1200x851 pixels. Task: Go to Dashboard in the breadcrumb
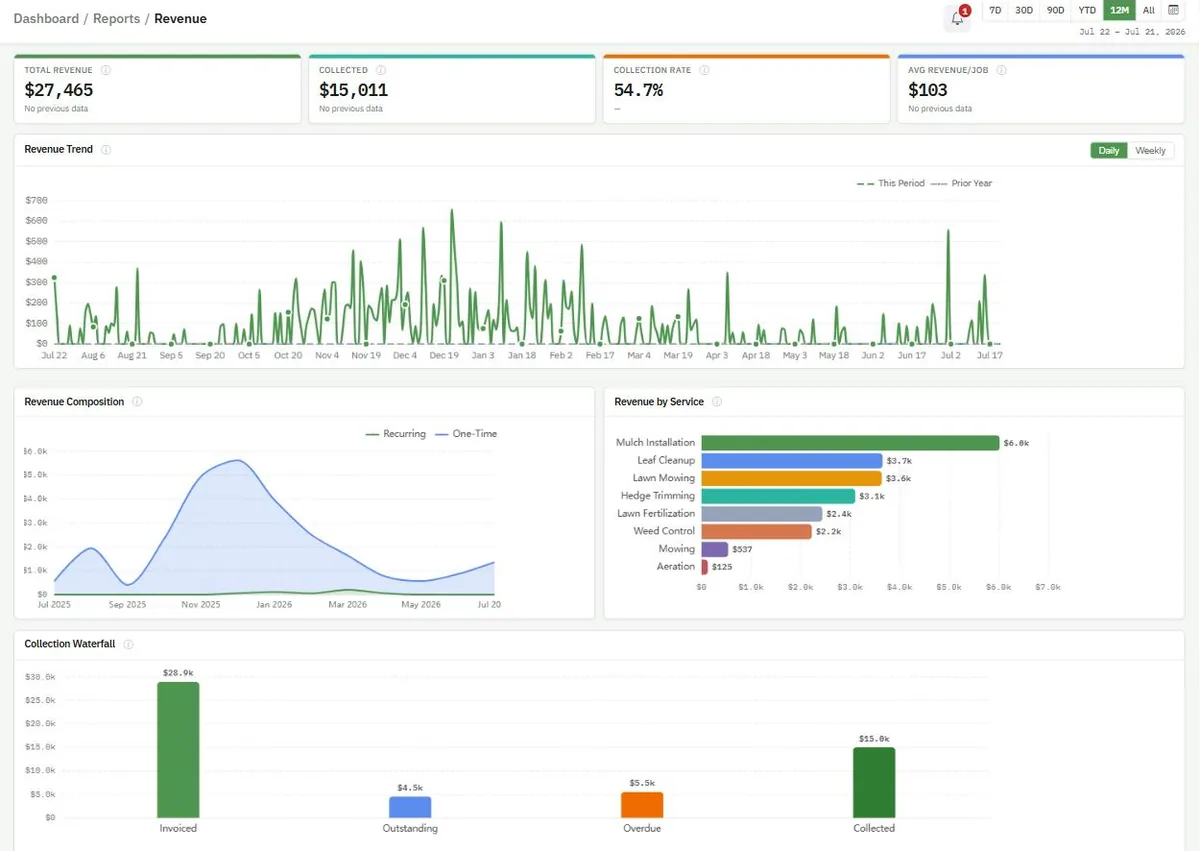click(x=46, y=19)
